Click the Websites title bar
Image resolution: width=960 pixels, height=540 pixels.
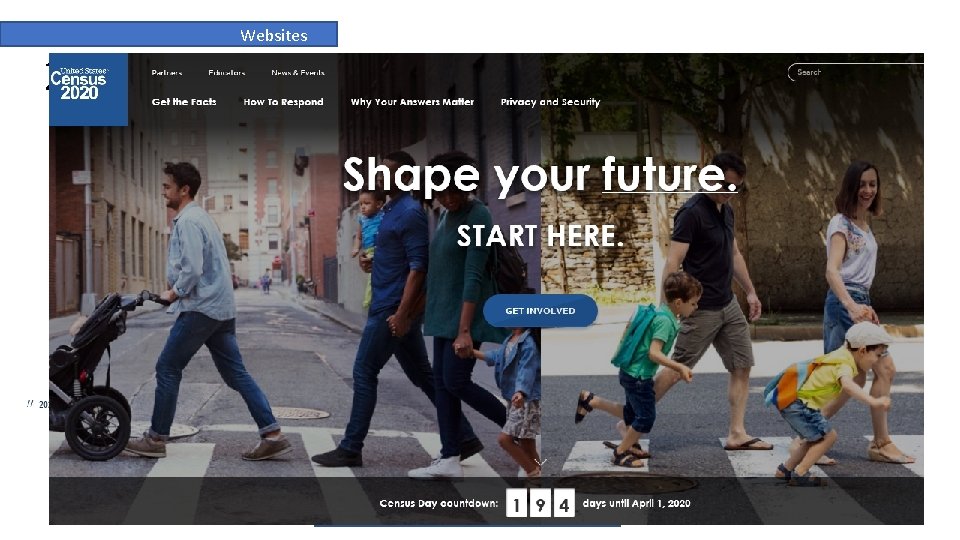click(169, 34)
